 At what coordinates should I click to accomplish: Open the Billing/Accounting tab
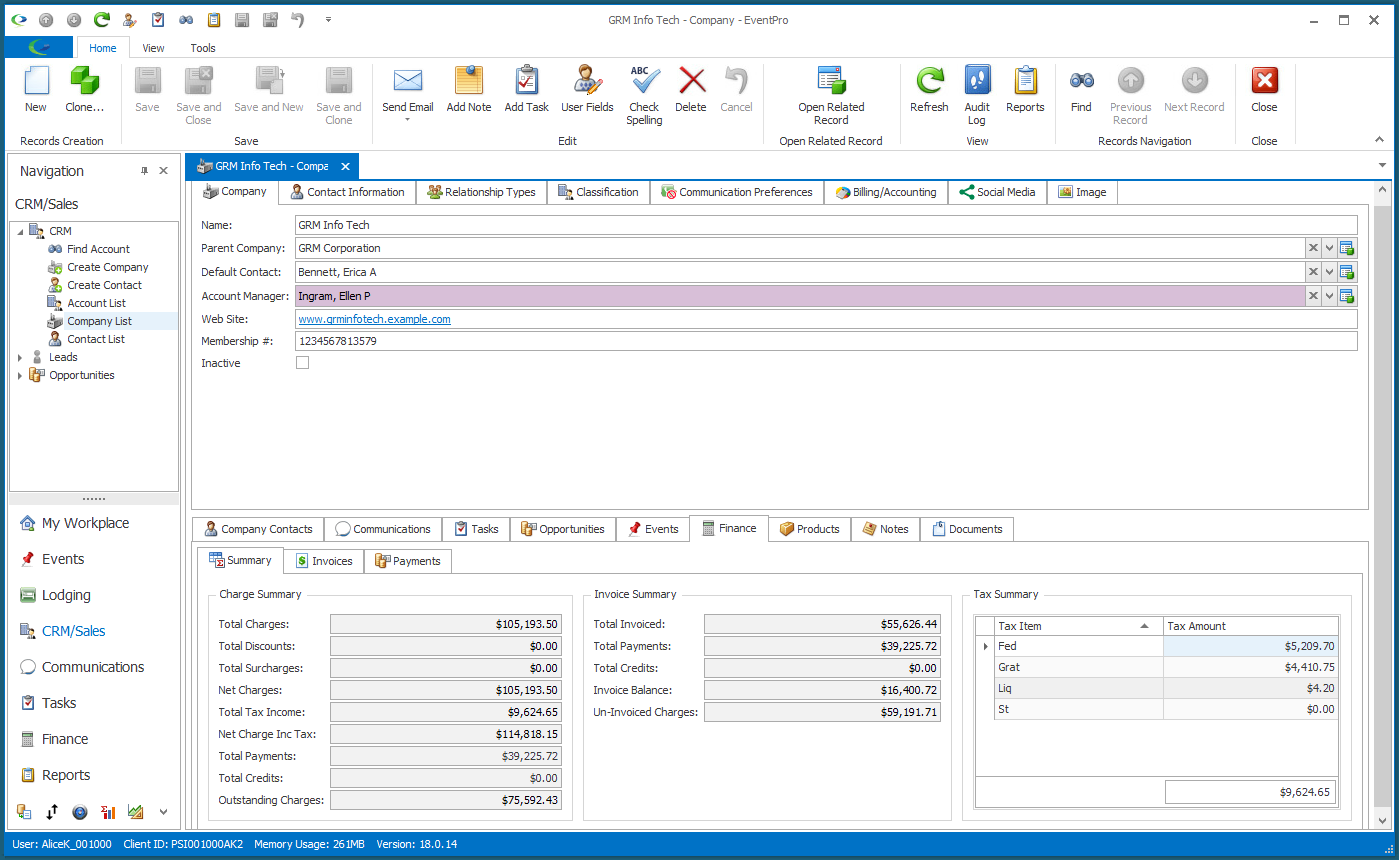pos(886,192)
